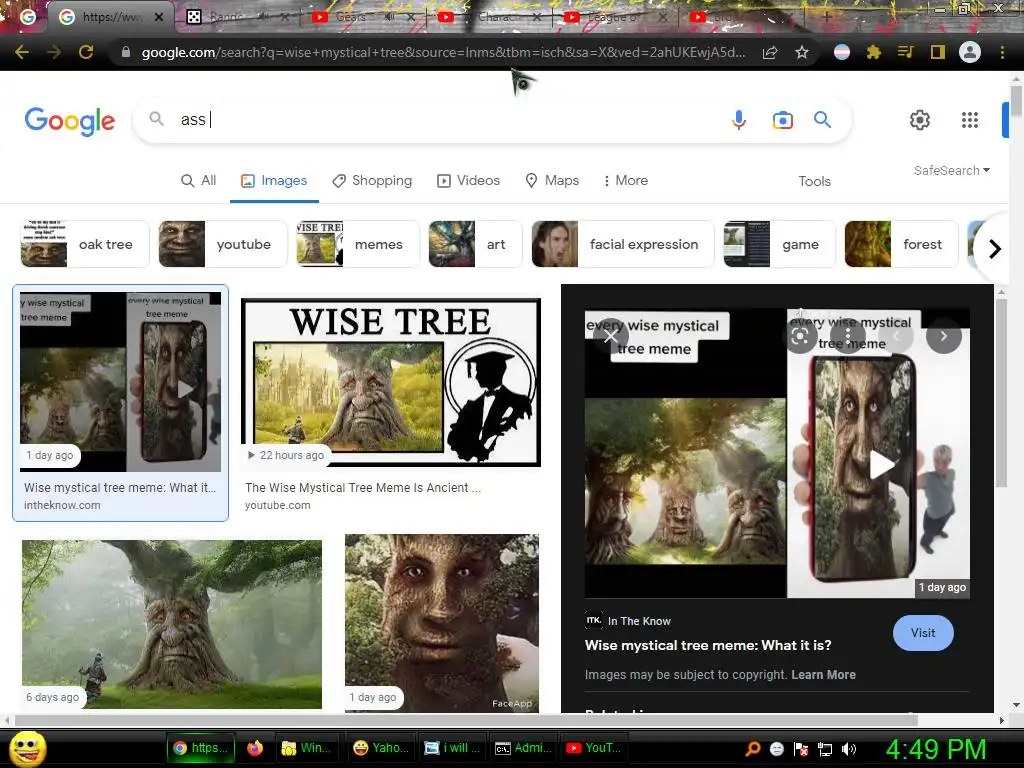Open the Extensions puzzle piece icon
Viewport: 1024px width, 768px height.
[x=874, y=52]
